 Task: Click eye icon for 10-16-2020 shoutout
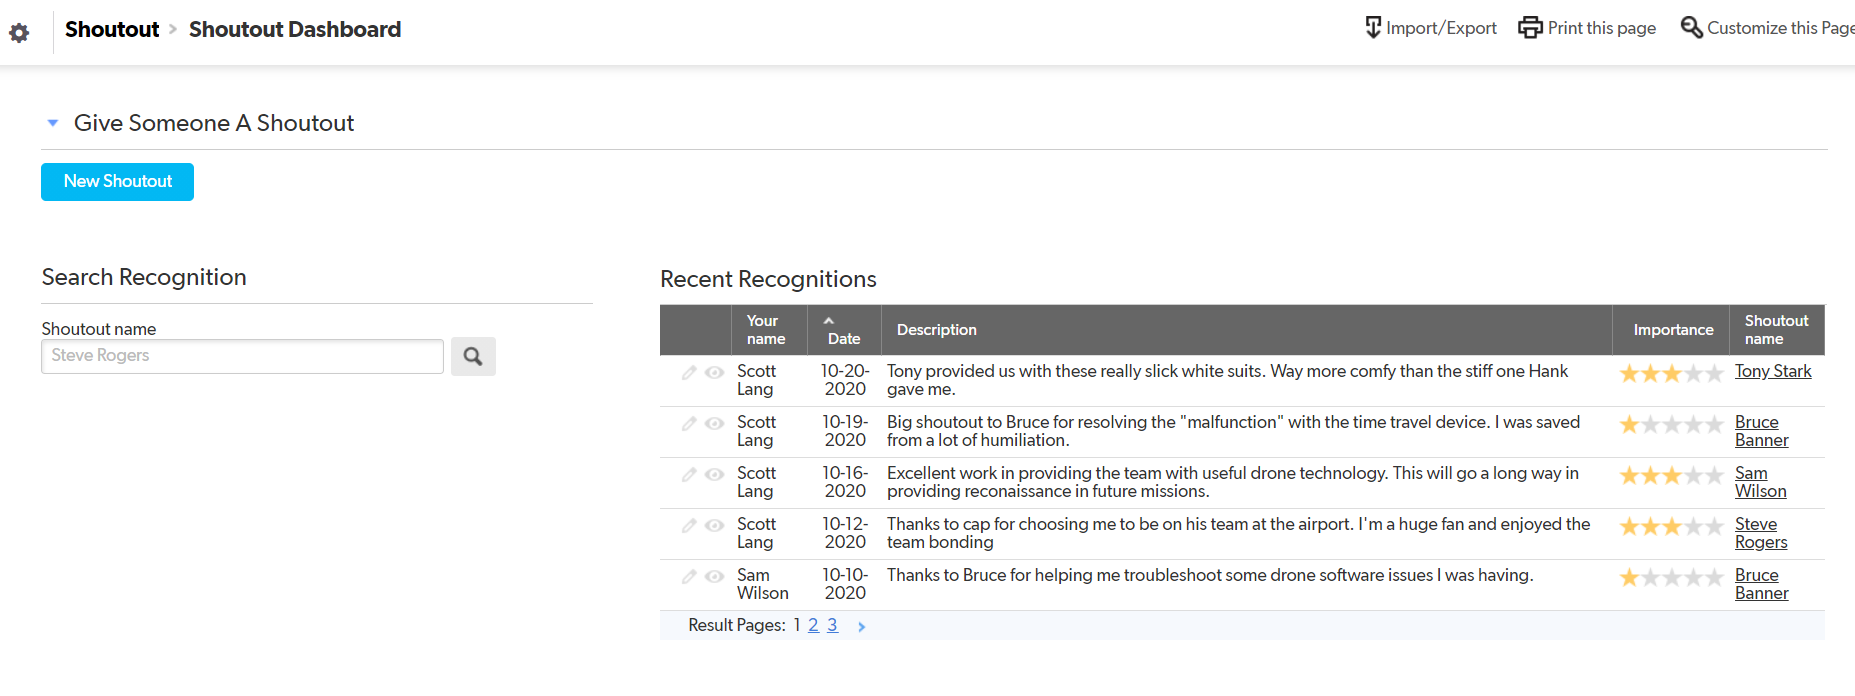(x=714, y=475)
